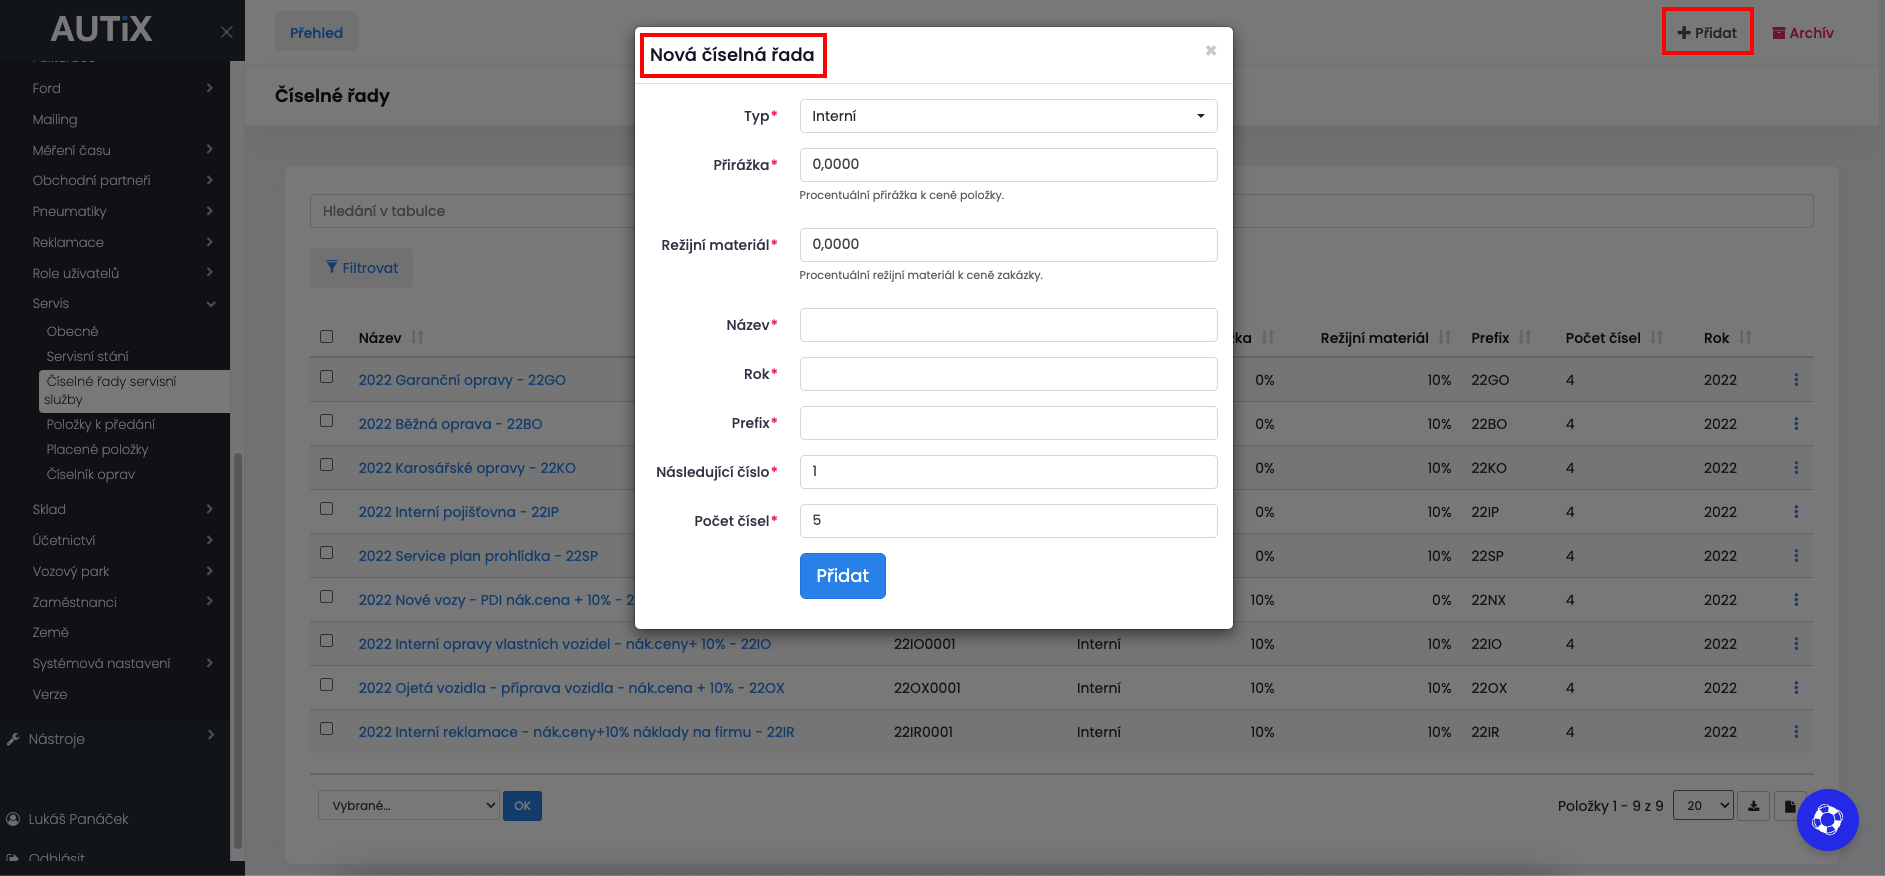Select checkbox for 2022 Interní pojišťovna row
The width and height of the screenshot is (1885, 876).
click(x=327, y=509)
